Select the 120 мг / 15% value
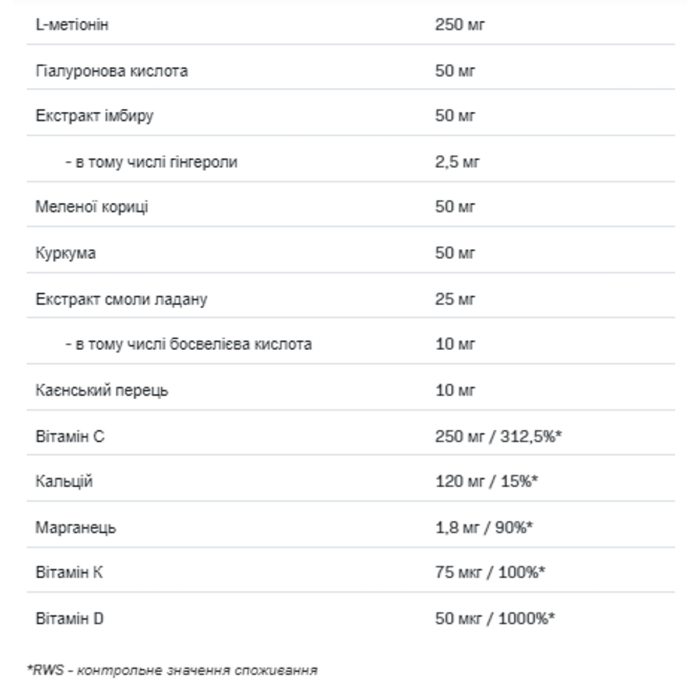The height and width of the screenshot is (700, 700). pyautogui.click(x=487, y=481)
